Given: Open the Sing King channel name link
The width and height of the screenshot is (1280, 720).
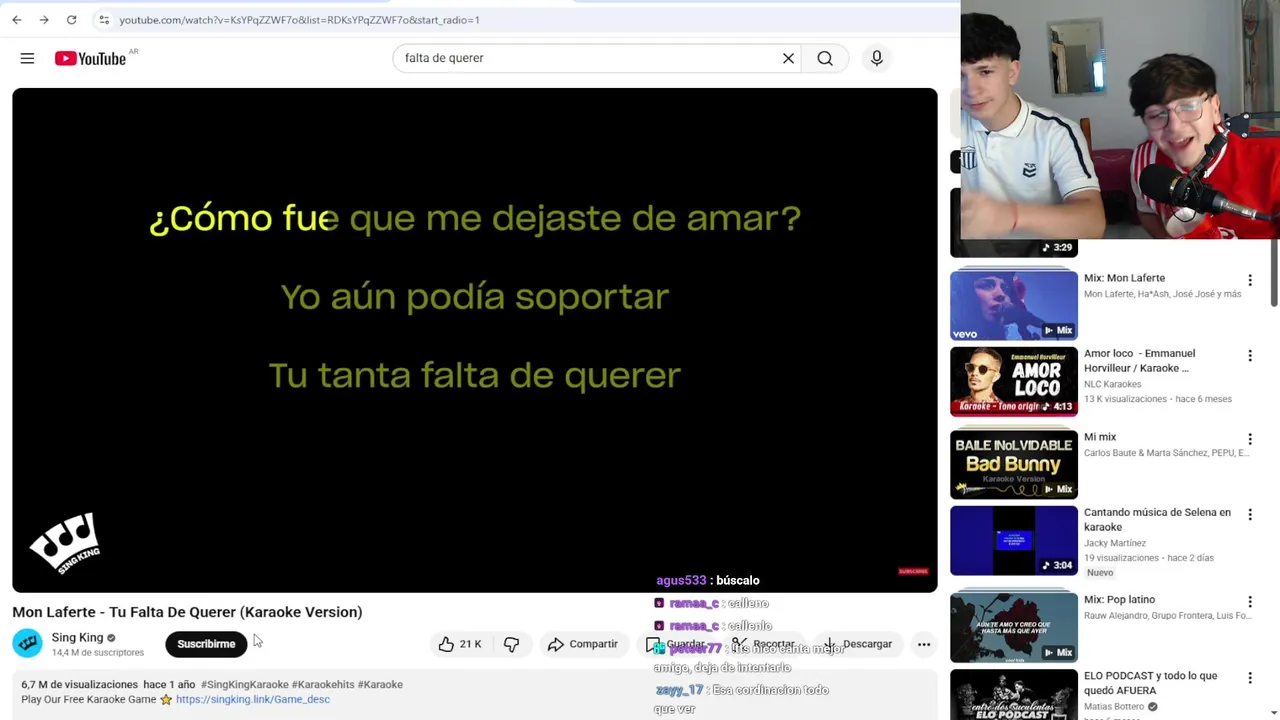Looking at the screenshot, I should click(x=77, y=637).
